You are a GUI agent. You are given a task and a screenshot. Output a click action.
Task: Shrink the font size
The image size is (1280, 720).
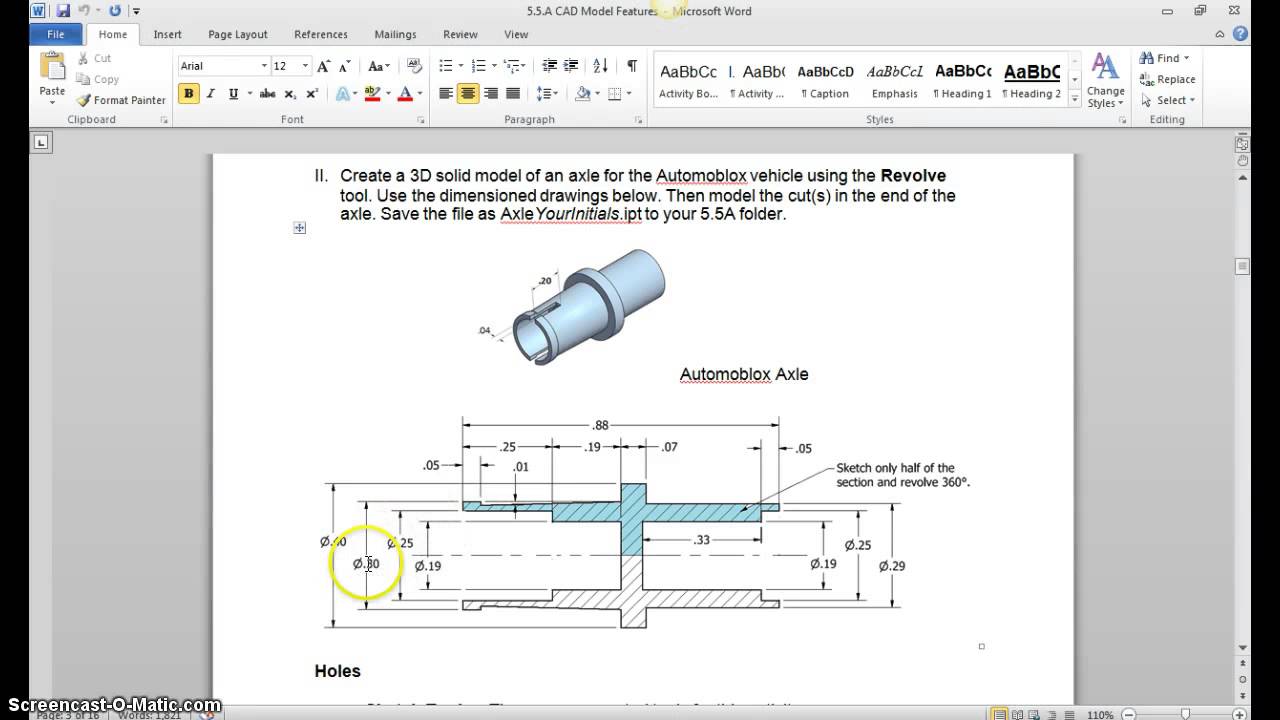click(x=346, y=66)
